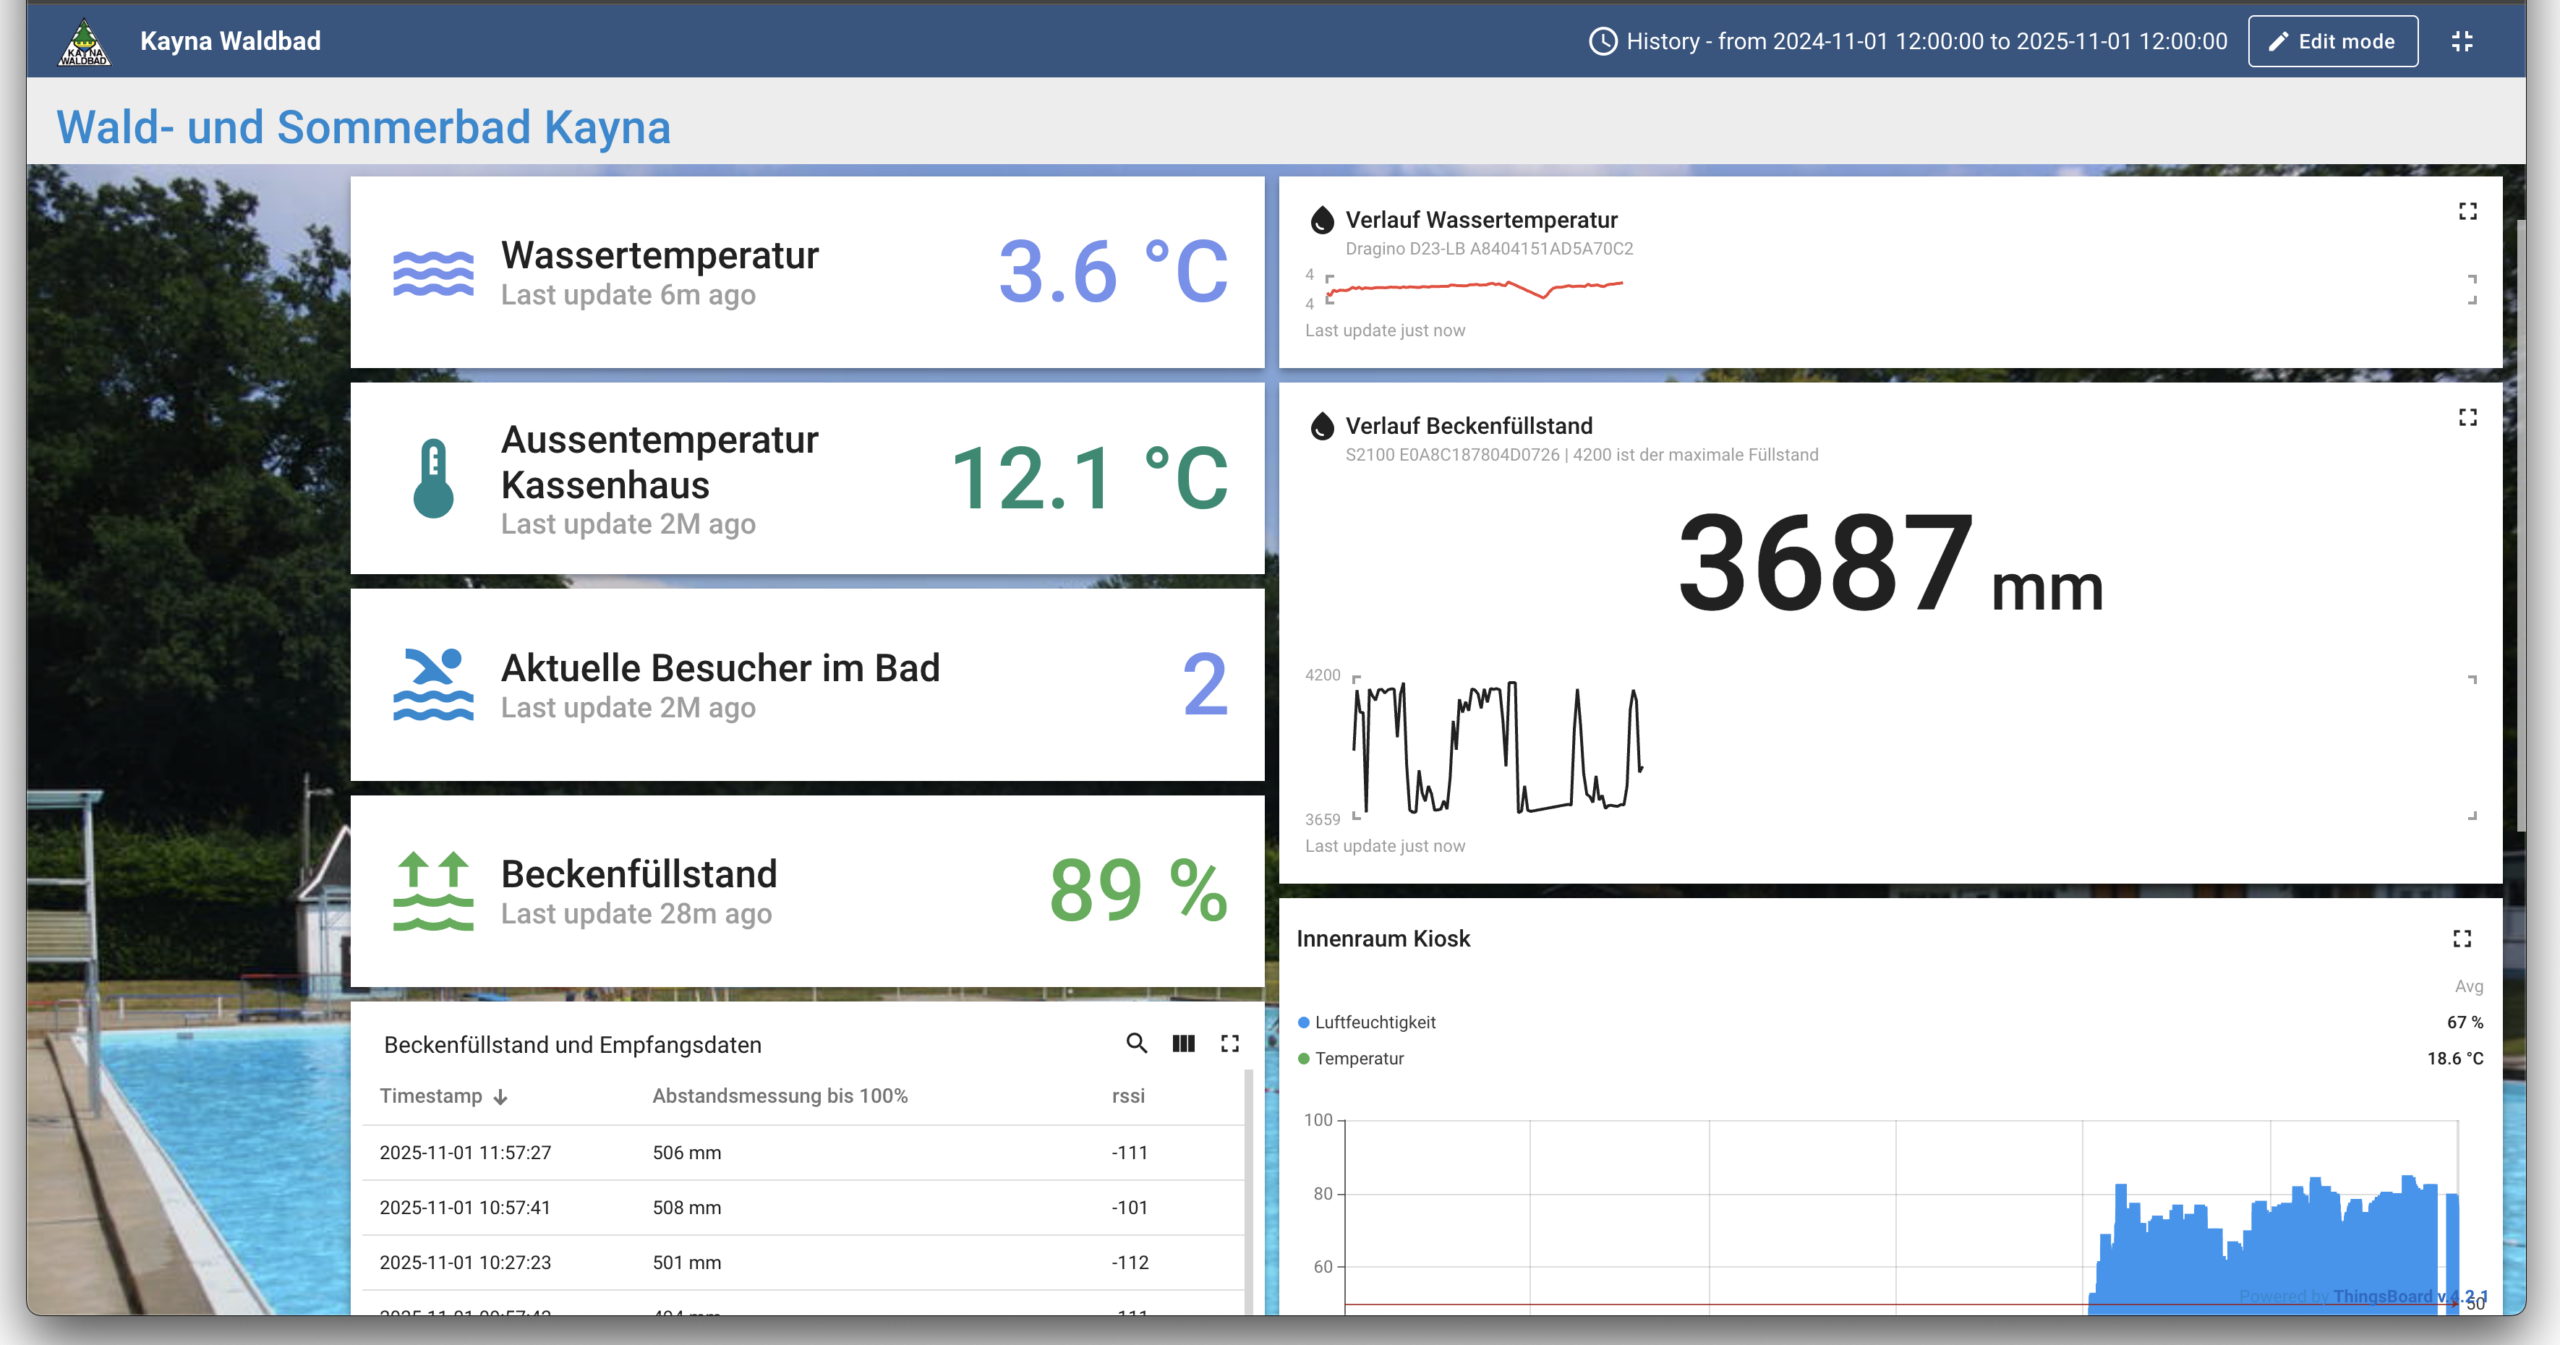Image resolution: width=2560 pixels, height=1345 pixels.
Task: Expand the Verlauf Beckenfüllstand widget to fullscreen
Action: click(2468, 417)
